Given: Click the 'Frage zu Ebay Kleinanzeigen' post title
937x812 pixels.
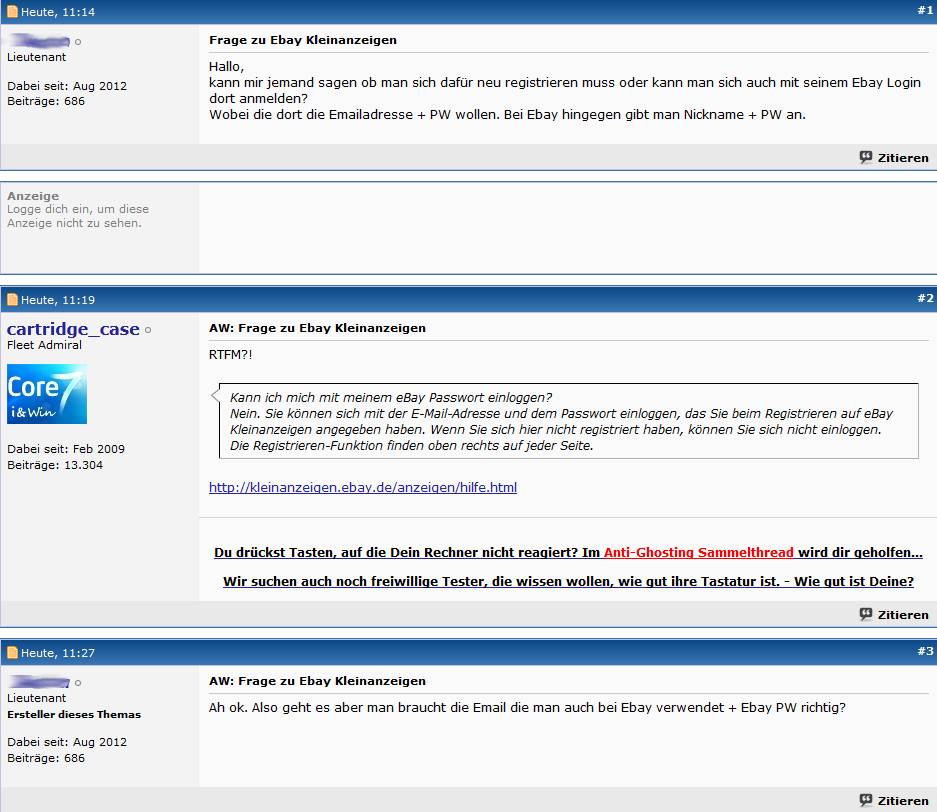Looking at the screenshot, I should 303,40.
